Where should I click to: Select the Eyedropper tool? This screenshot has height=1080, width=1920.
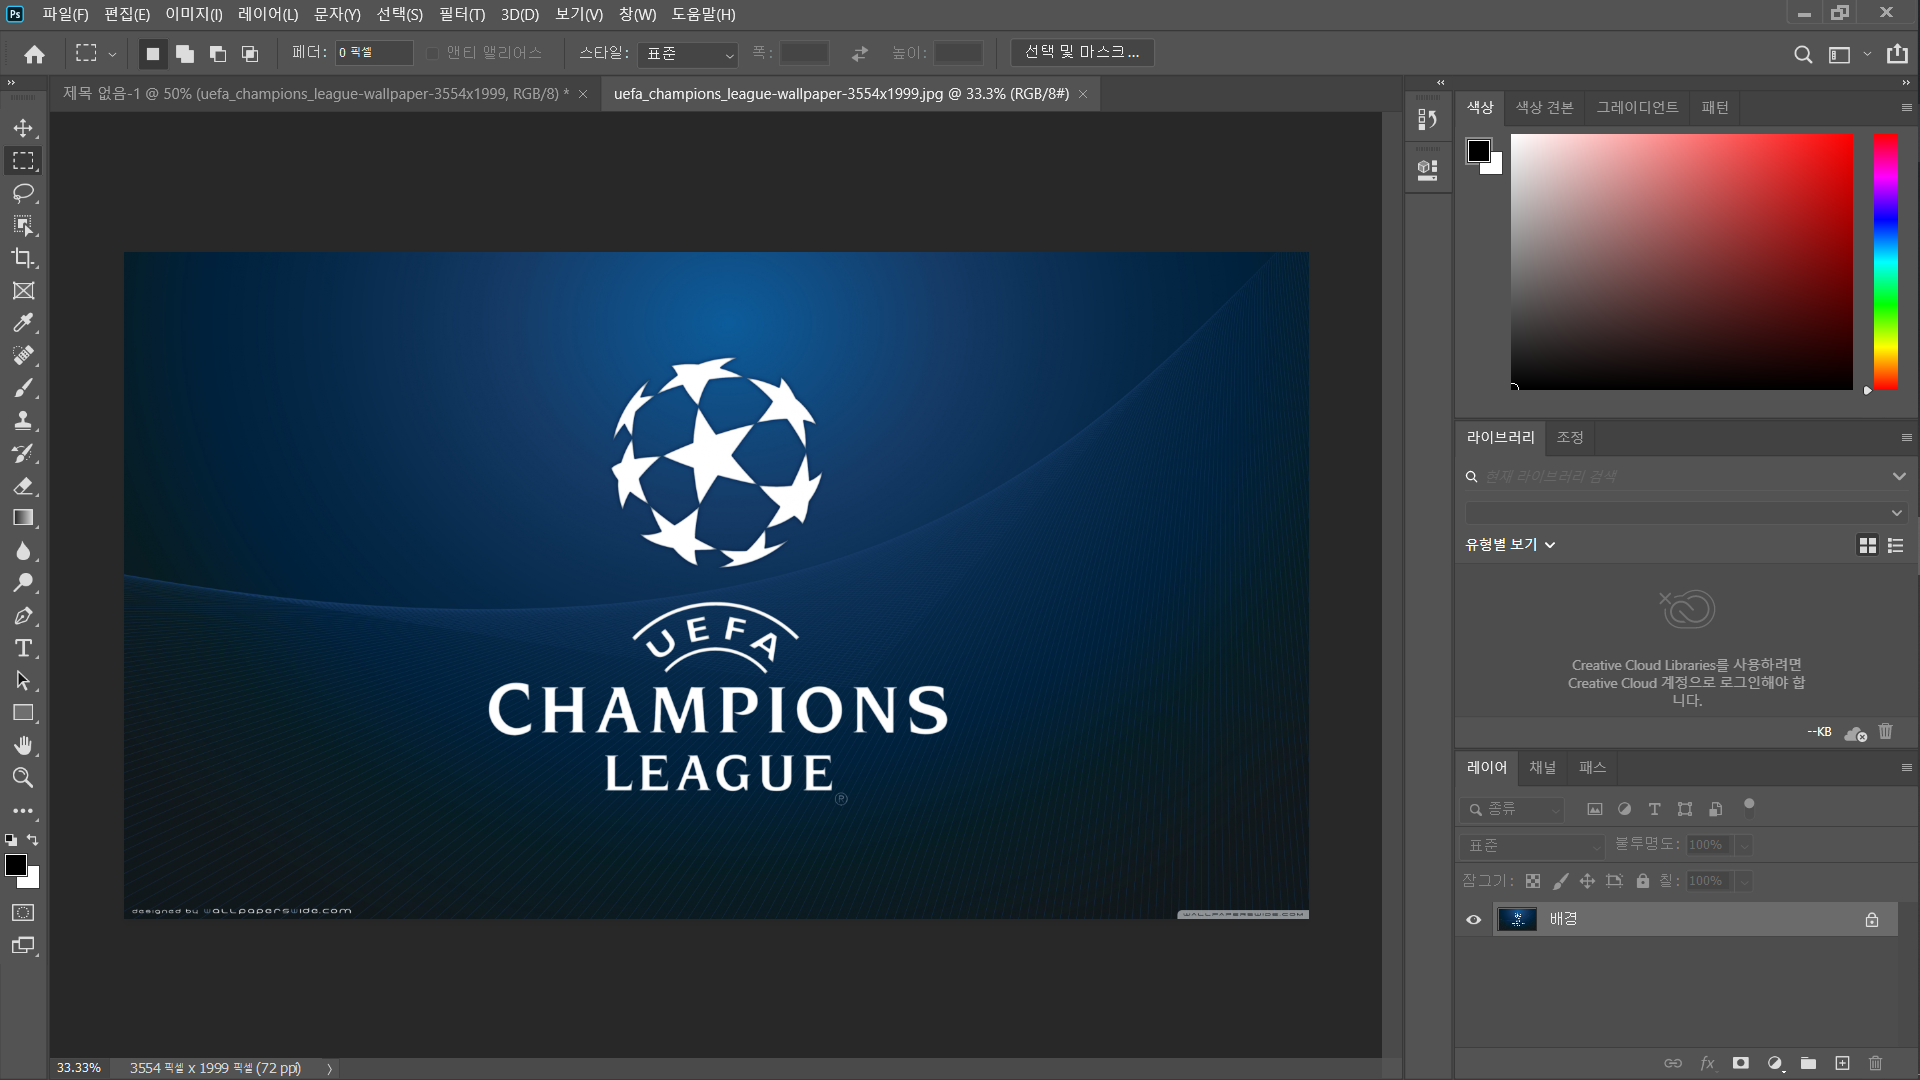[23, 323]
